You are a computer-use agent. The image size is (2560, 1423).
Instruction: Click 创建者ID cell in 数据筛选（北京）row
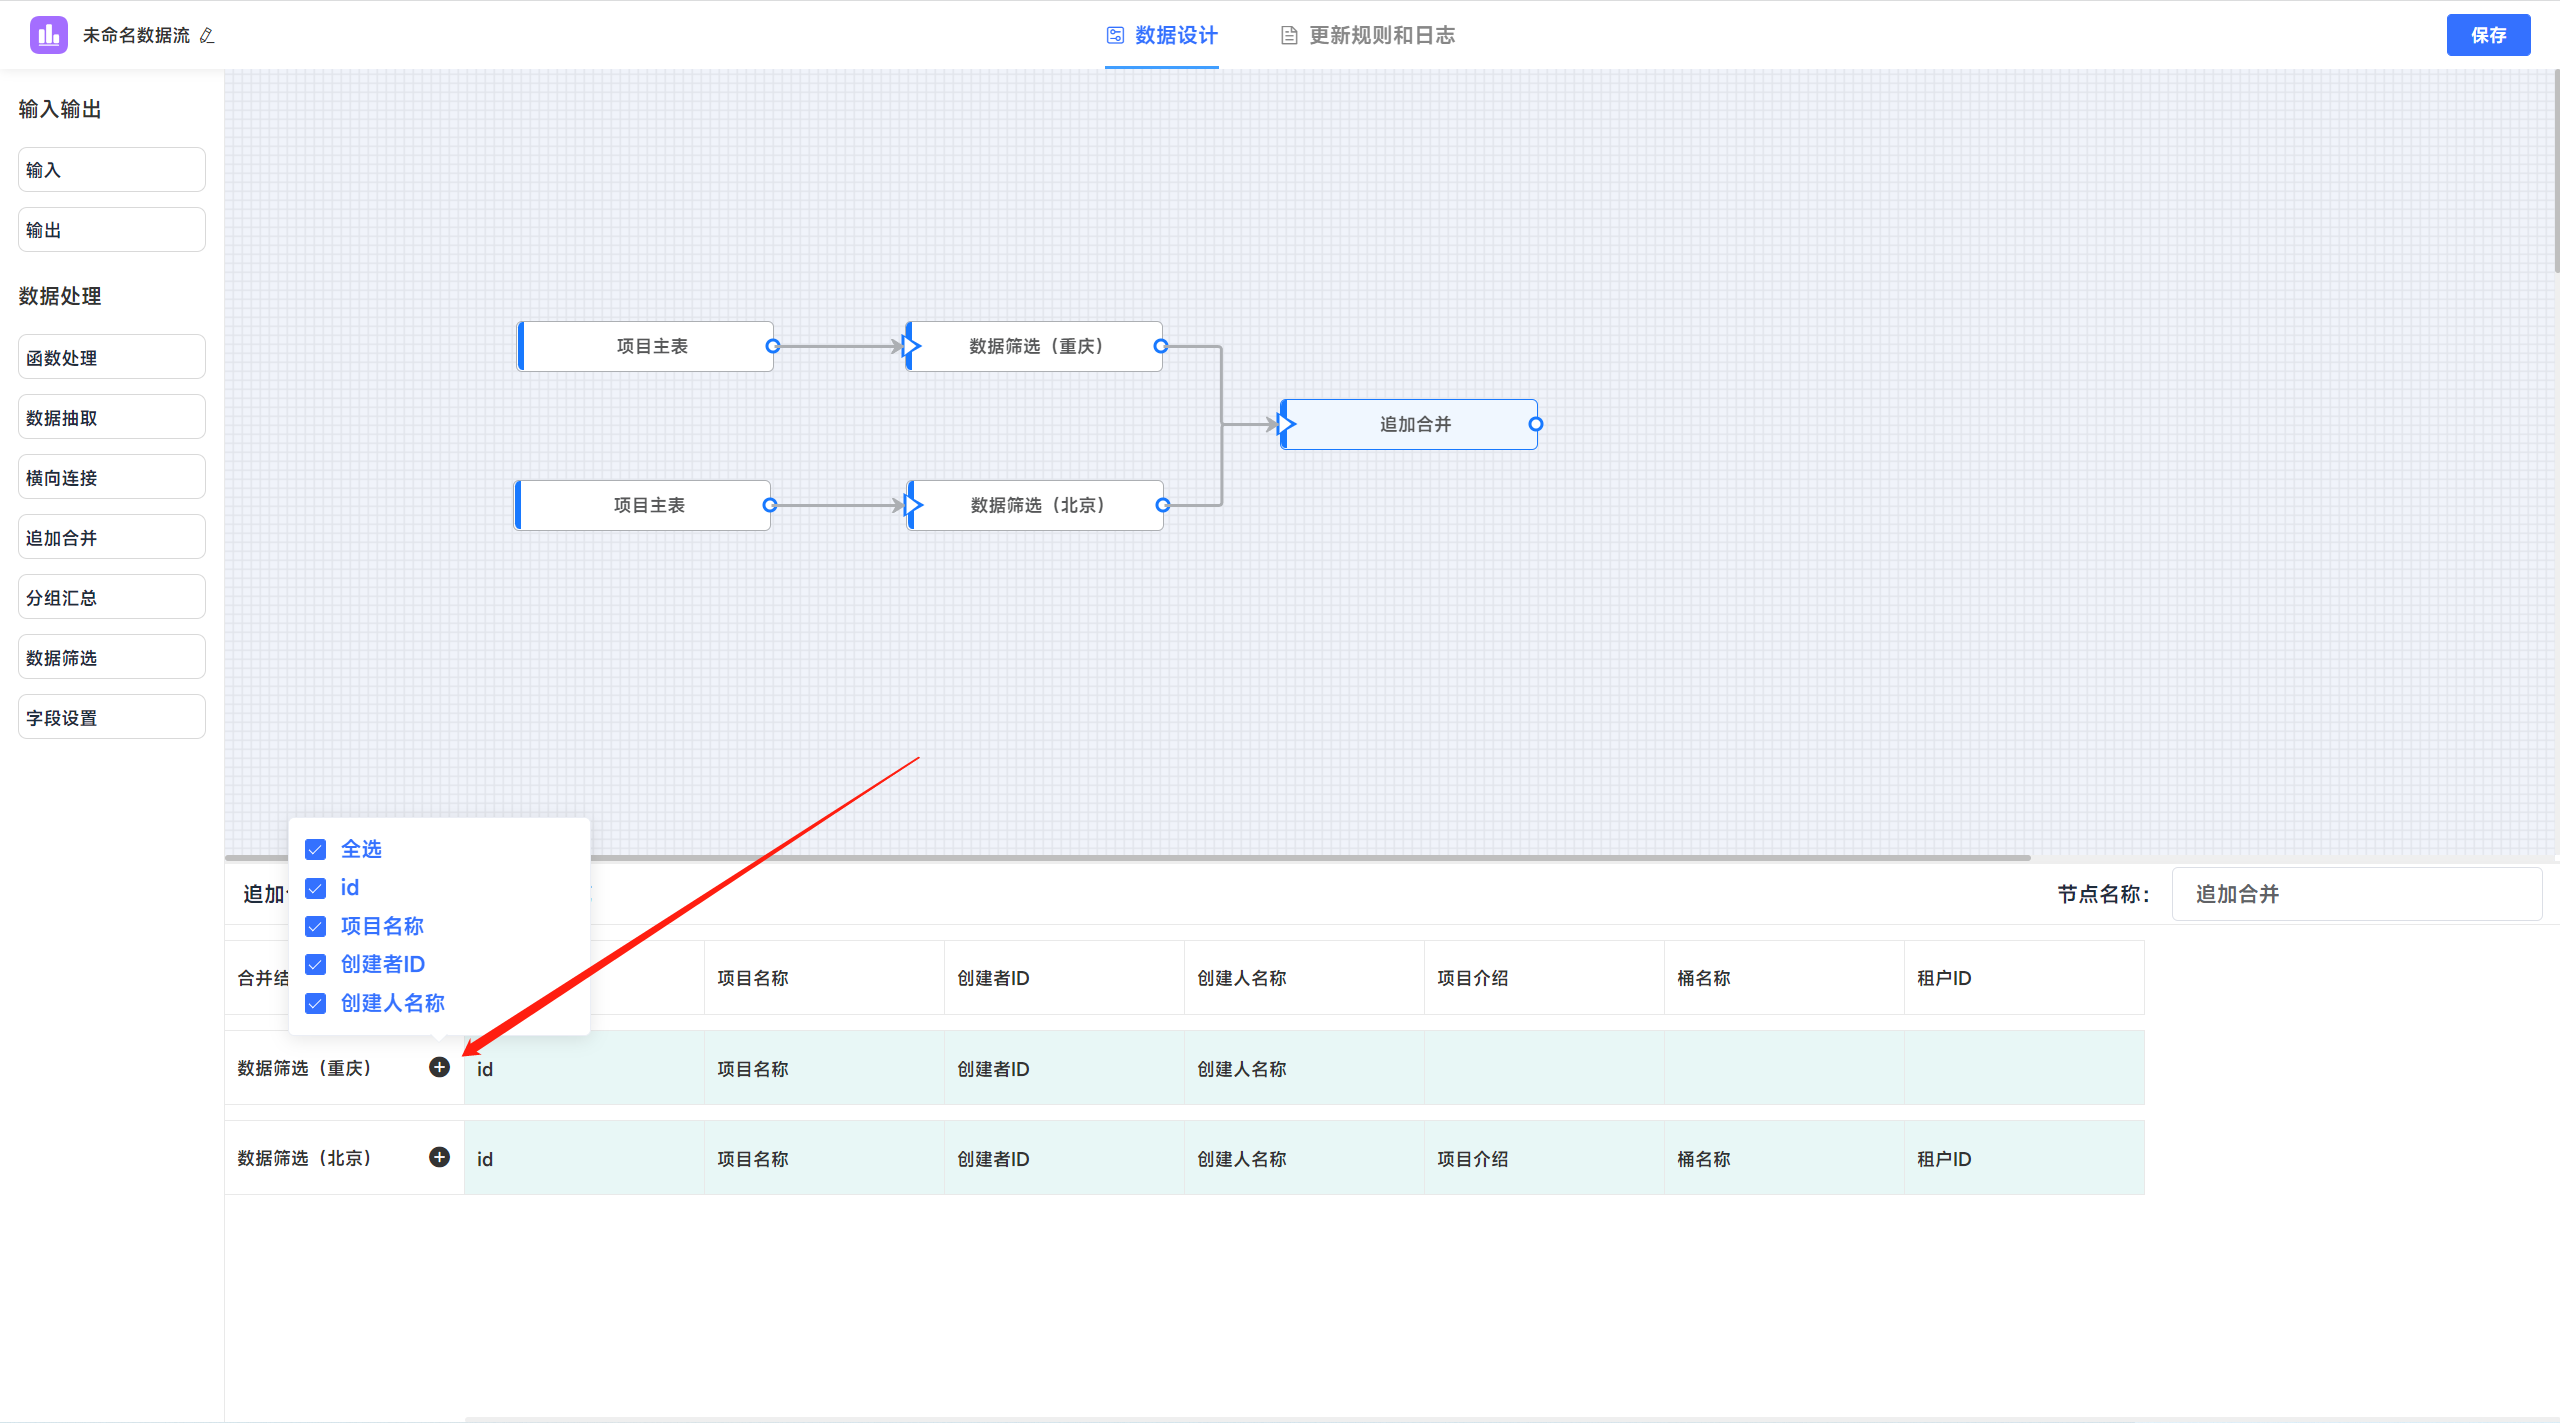(x=1064, y=1158)
